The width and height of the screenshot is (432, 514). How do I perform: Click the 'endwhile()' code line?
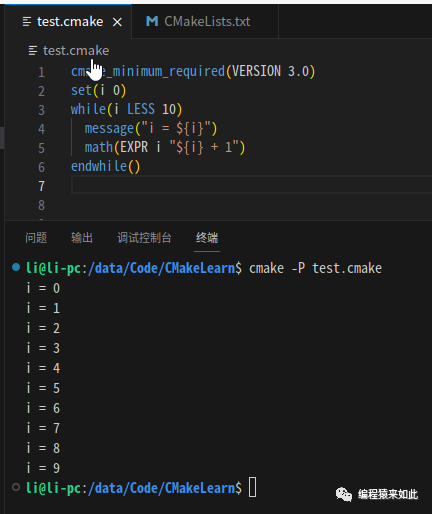click(x=105, y=167)
